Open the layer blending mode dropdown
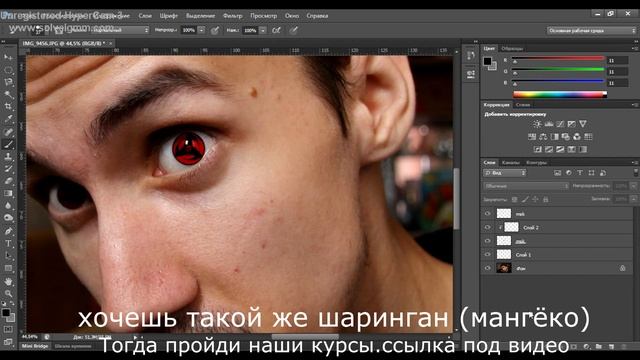Screen dimensions: 640x360 coord(526,186)
